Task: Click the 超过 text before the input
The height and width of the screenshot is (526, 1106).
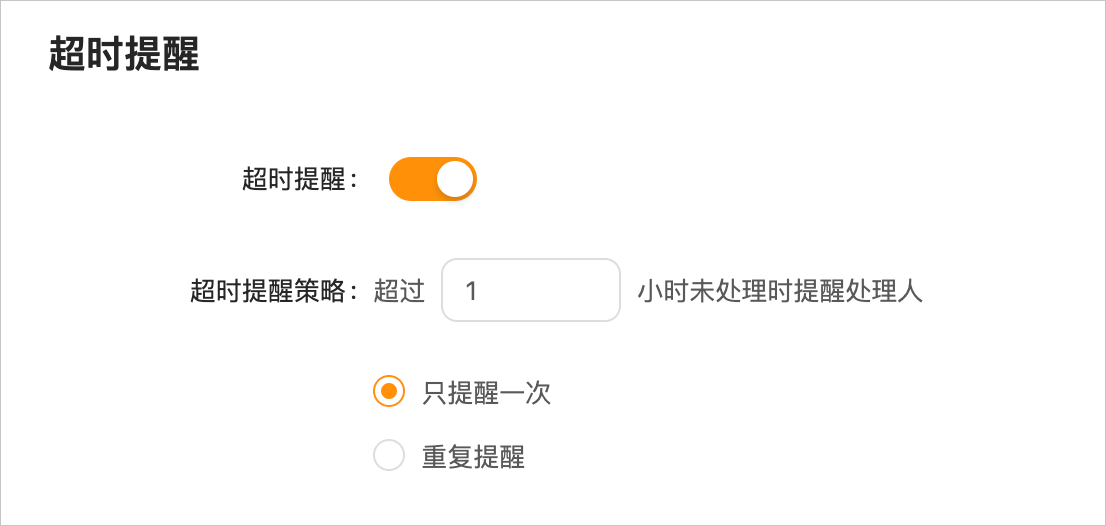Action: [399, 290]
